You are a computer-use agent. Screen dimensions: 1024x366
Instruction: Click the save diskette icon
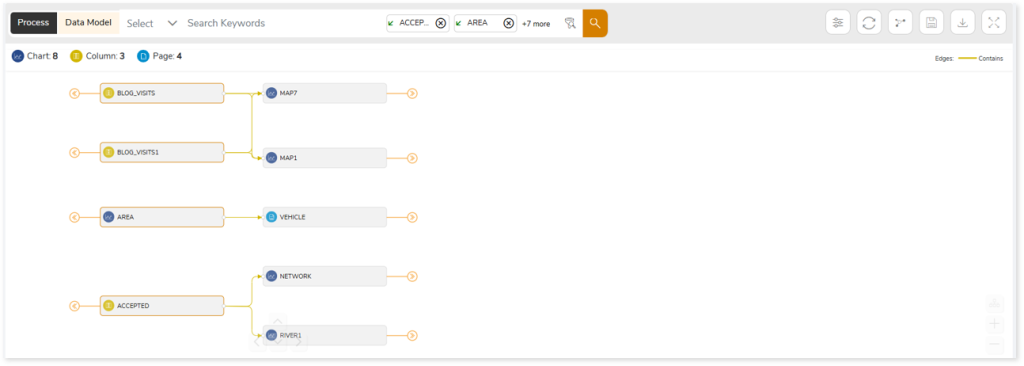(x=931, y=23)
